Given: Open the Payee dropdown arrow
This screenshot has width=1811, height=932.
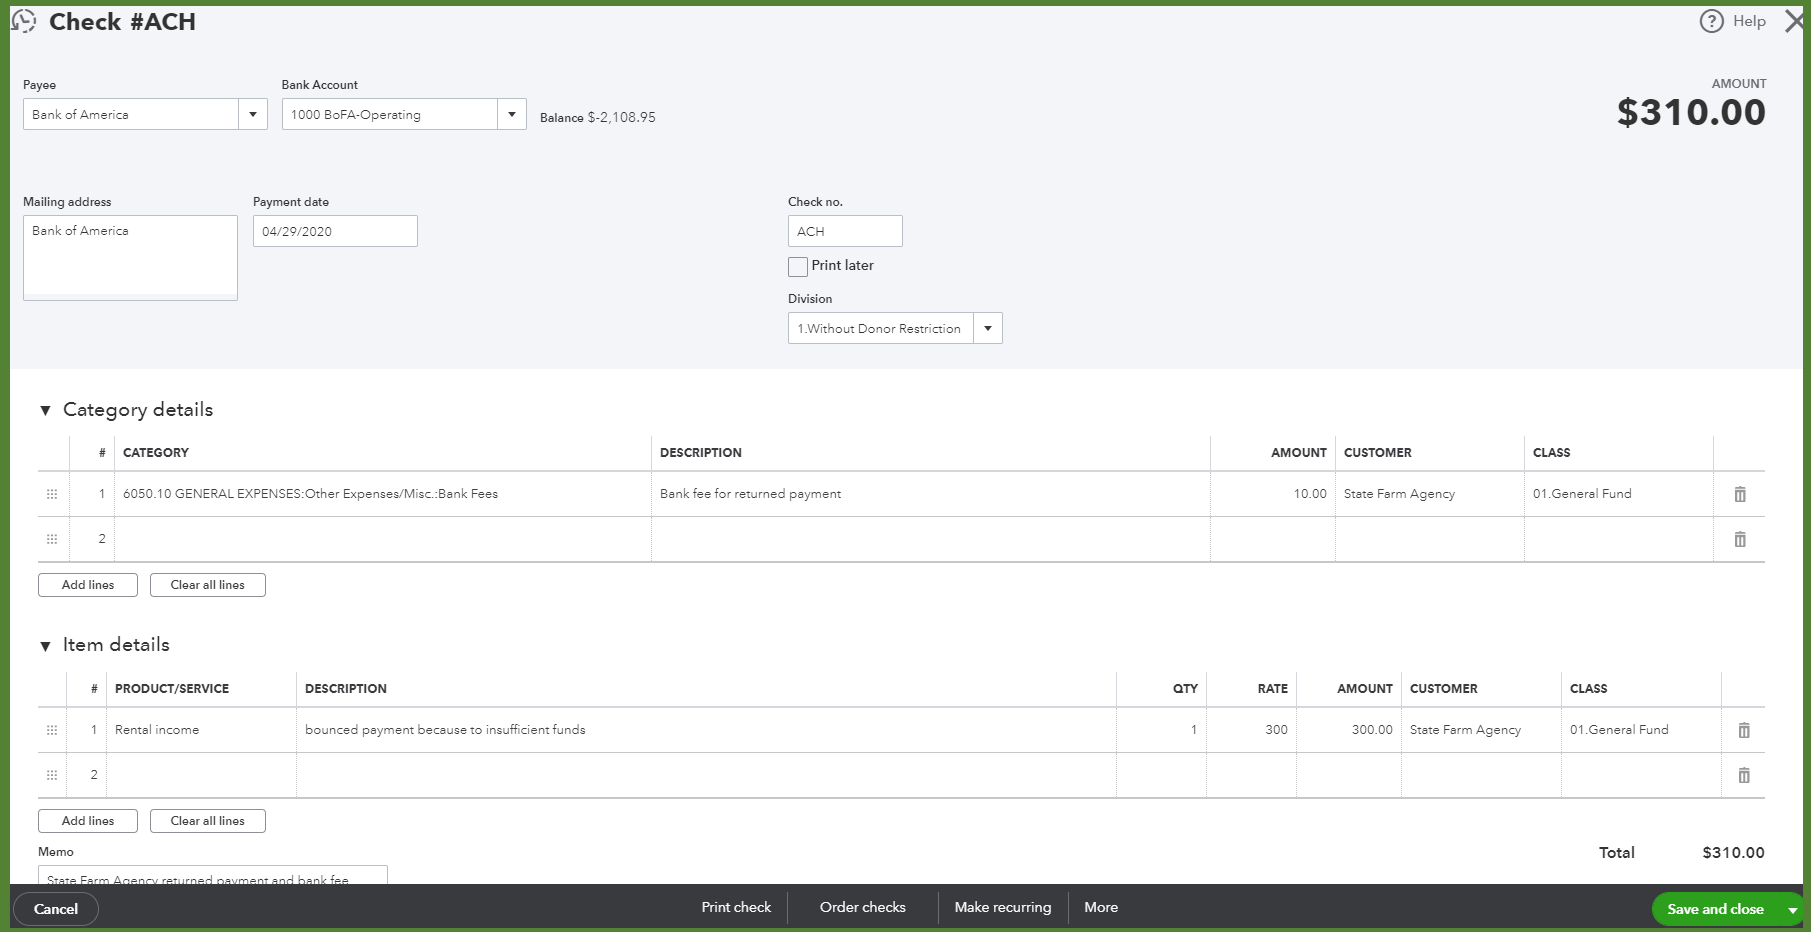Looking at the screenshot, I should pos(253,114).
